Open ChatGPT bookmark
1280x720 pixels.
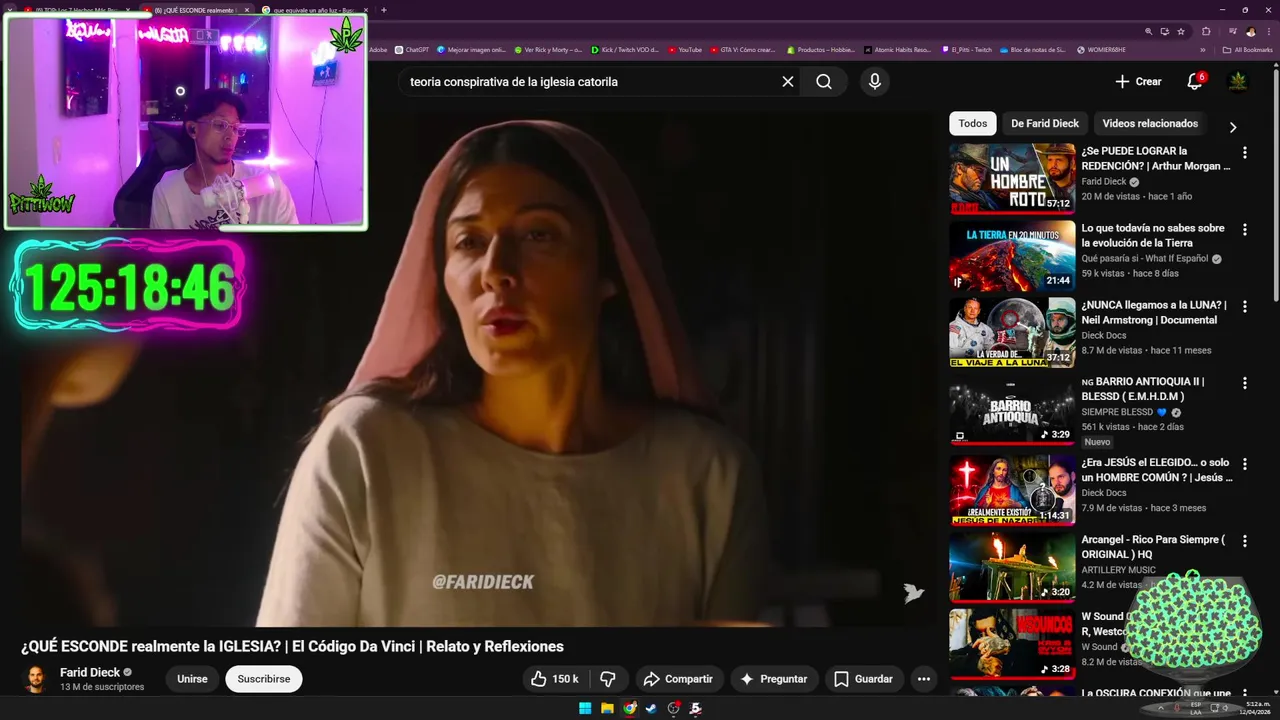point(412,49)
